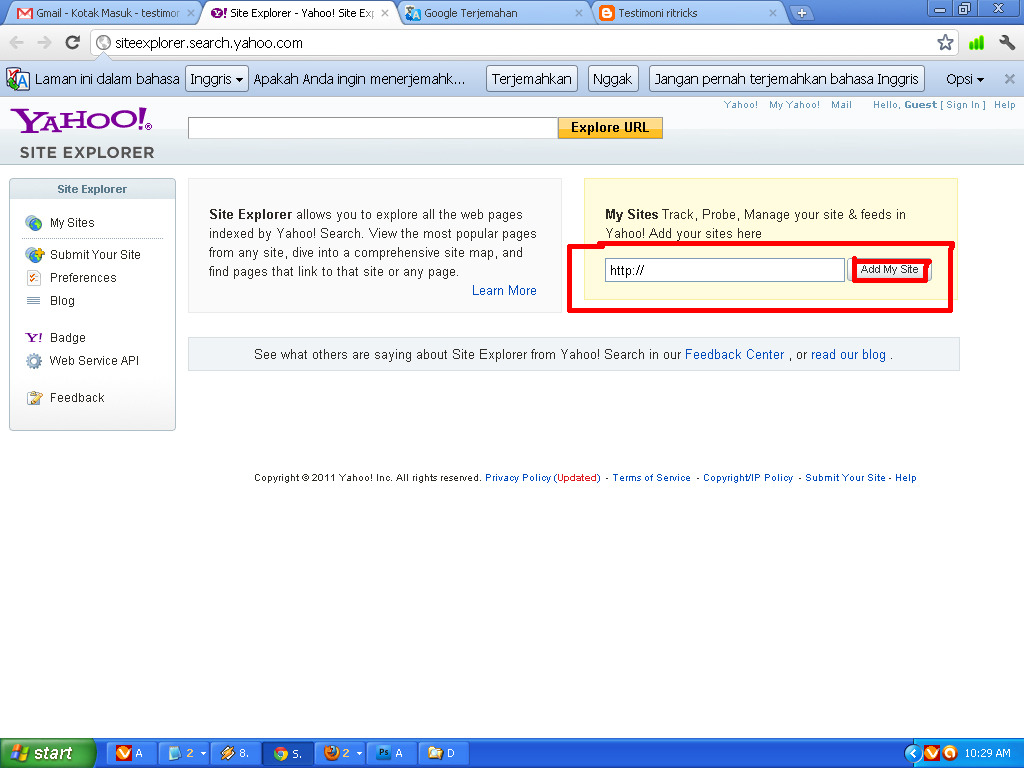Focus the http:// site input field
The width and height of the screenshot is (1024, 768).
(x=725, y=270)
